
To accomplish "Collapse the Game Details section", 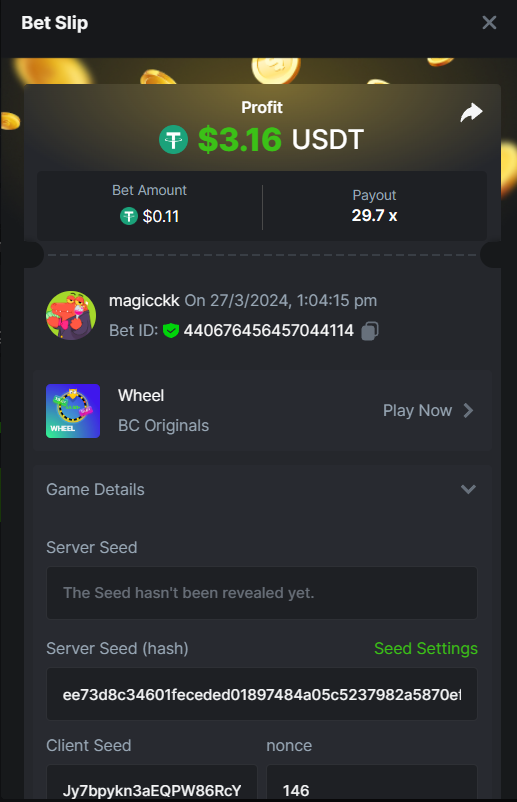I will pos(468,489).
